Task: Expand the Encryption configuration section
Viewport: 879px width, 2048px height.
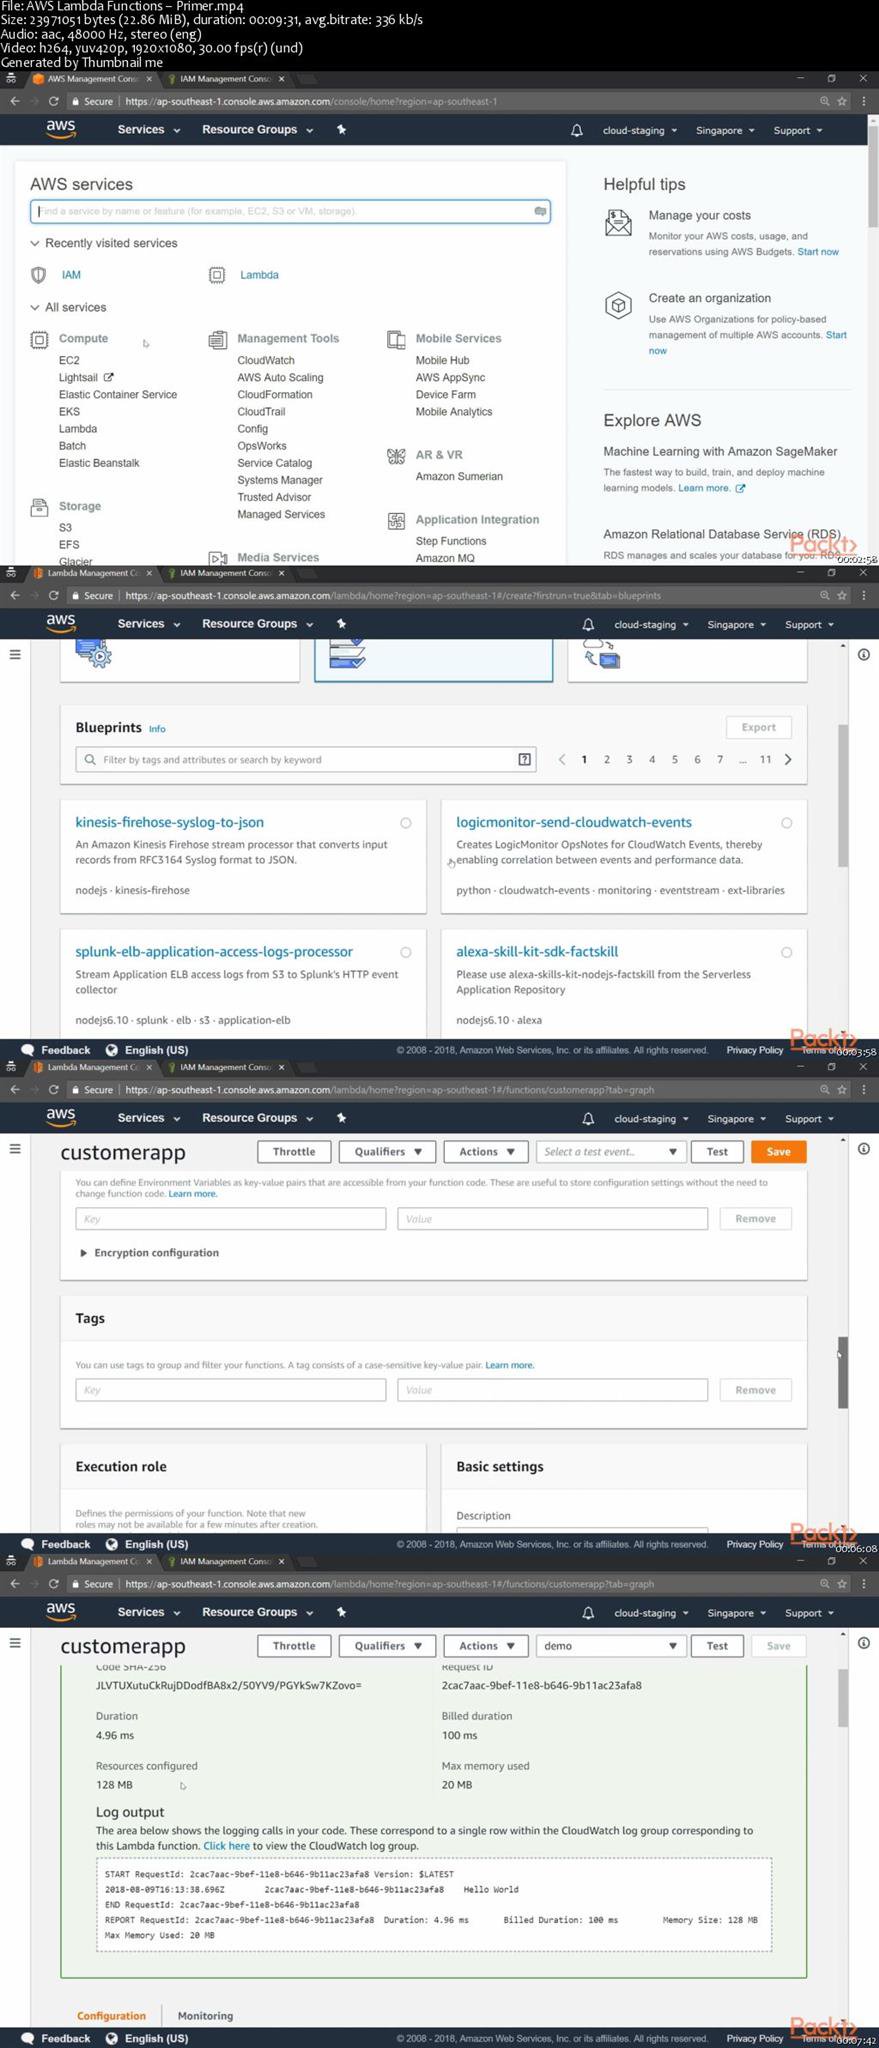Action: point(149,1252)
